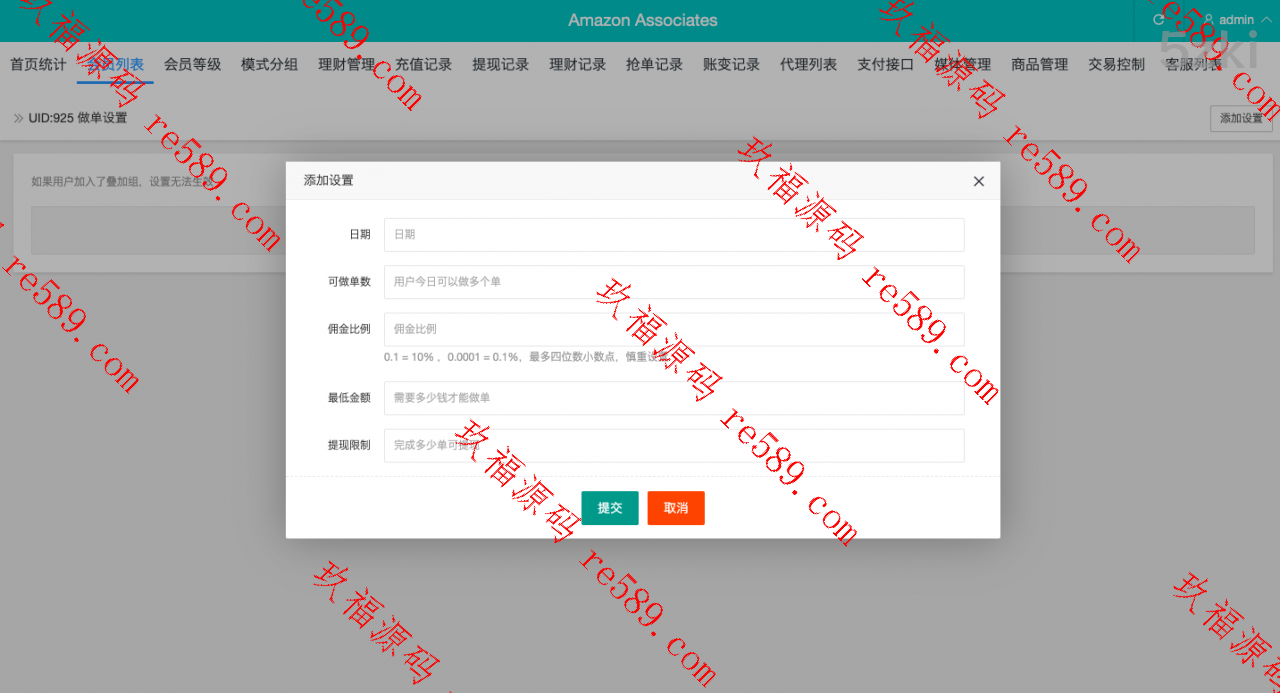The width and height of the screenshot is (1280, 693).
Task: Click the 提现限制 input field
Action: click(673, 445)
